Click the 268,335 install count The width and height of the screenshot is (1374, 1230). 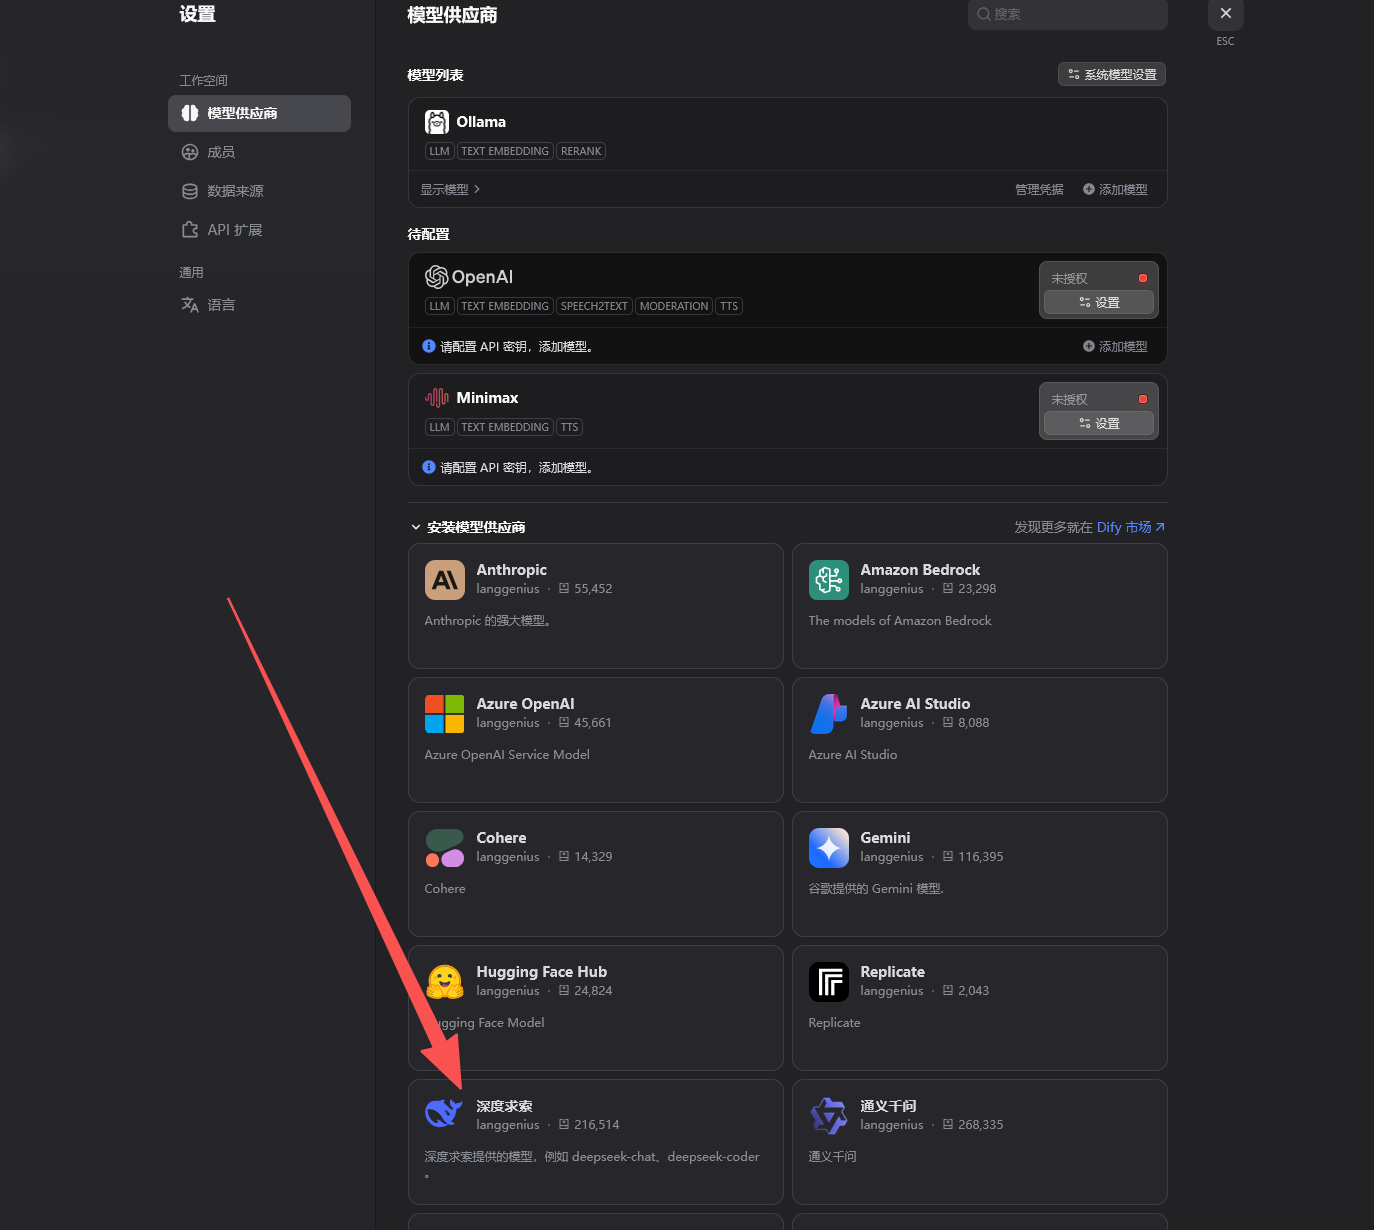[981, 1125]
